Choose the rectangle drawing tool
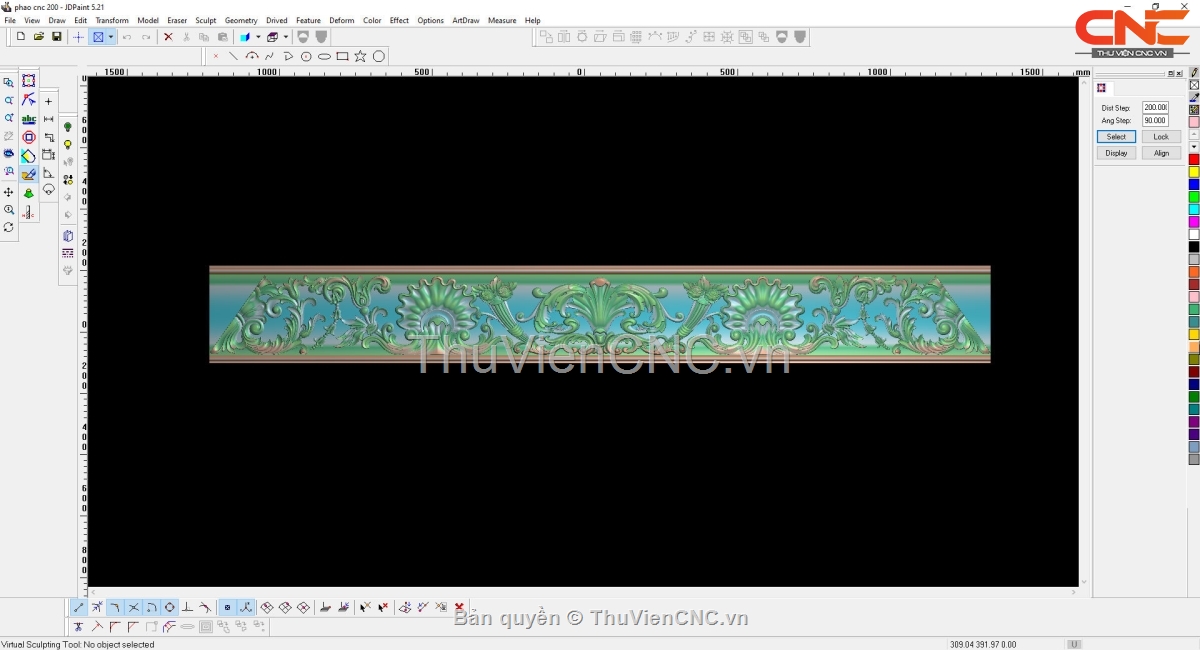The height and width of the screenshot is (650, 1200). (x=342, y=57)
